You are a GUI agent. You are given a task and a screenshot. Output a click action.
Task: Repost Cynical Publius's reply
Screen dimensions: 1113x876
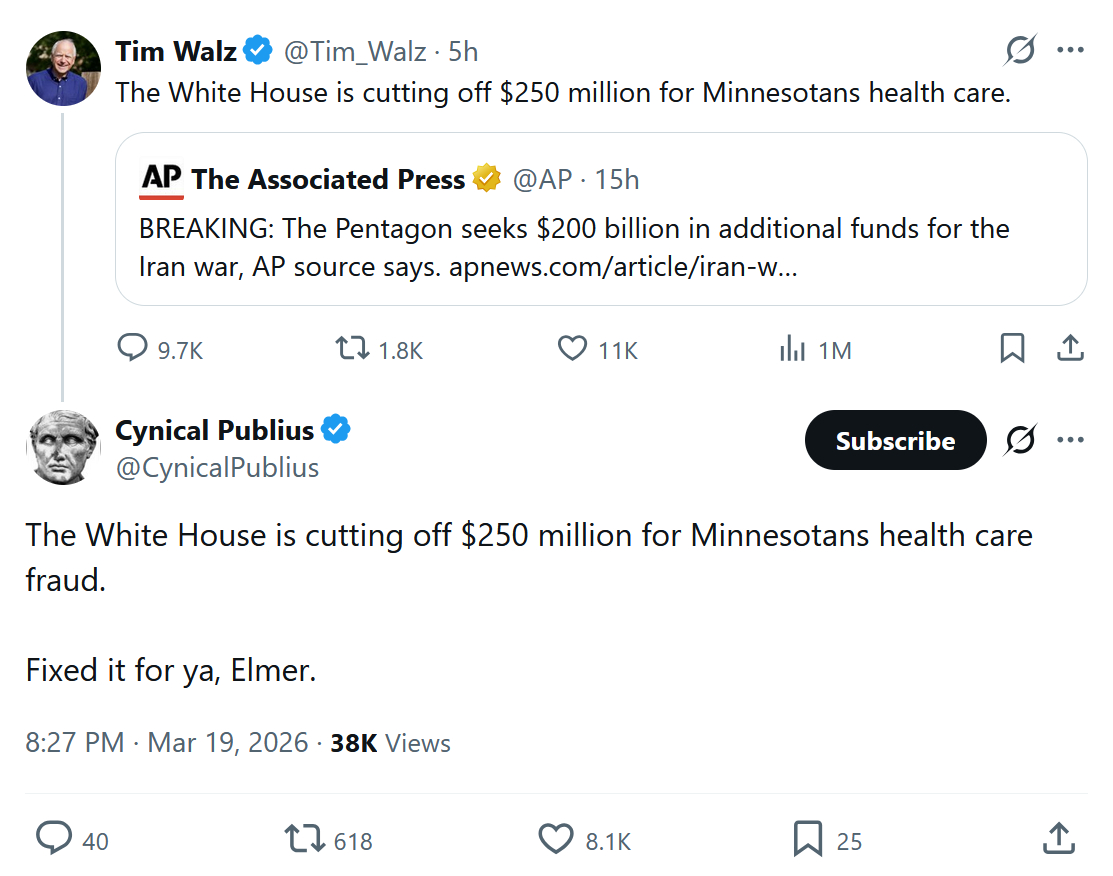(303, 839)
